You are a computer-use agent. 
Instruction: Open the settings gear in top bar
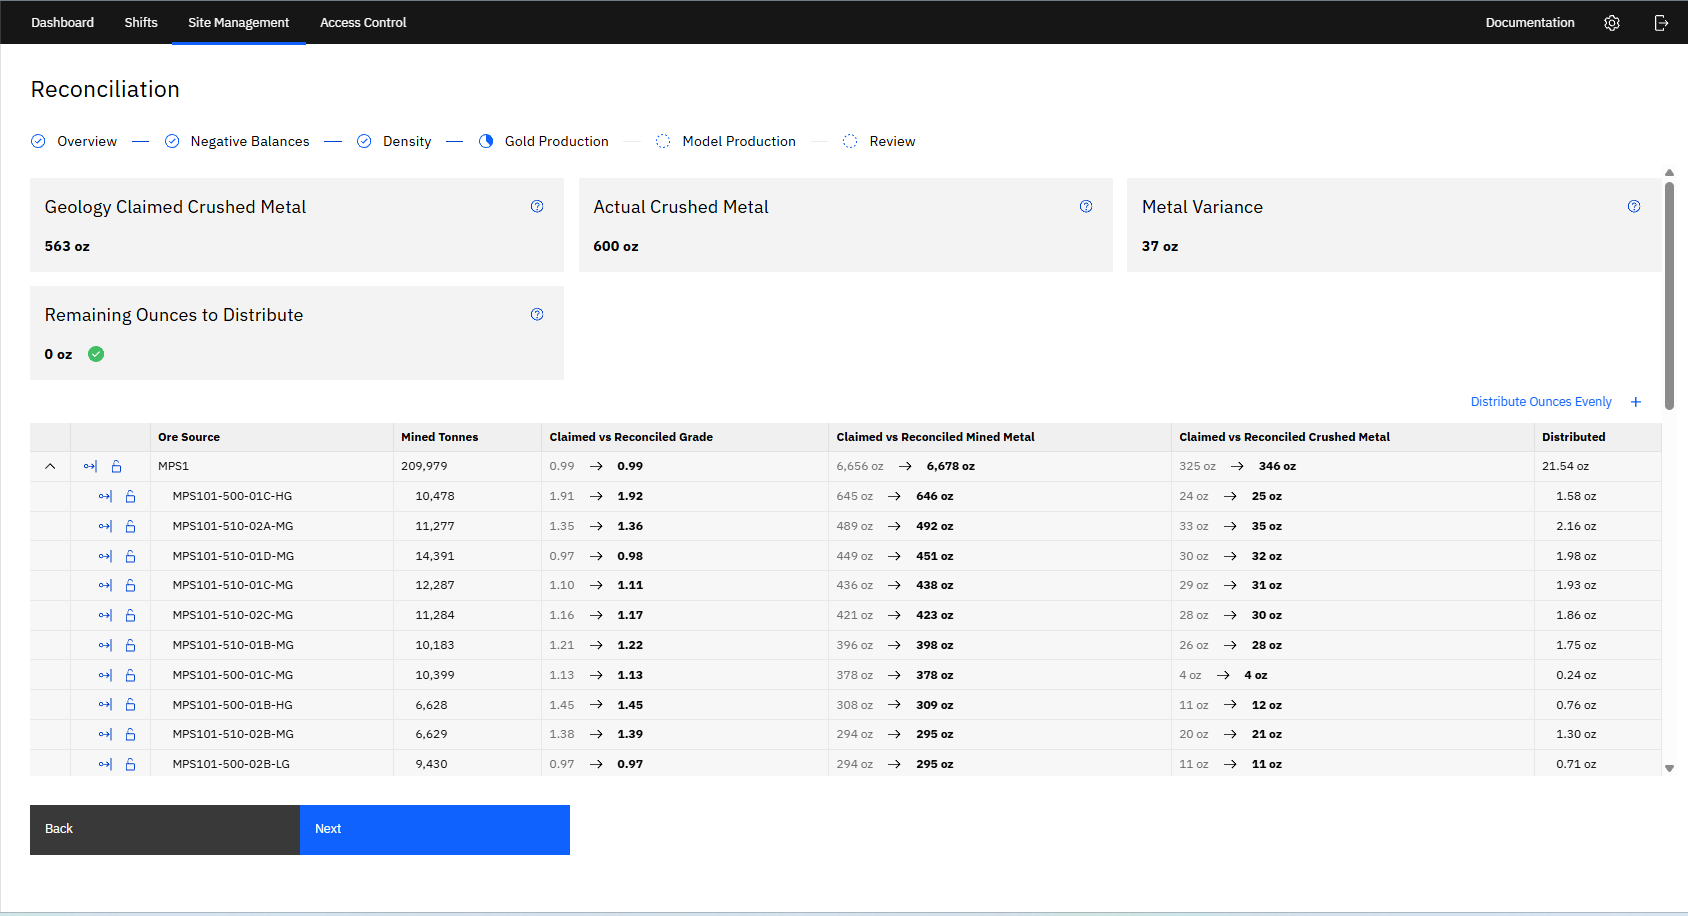click(1611, 23)
